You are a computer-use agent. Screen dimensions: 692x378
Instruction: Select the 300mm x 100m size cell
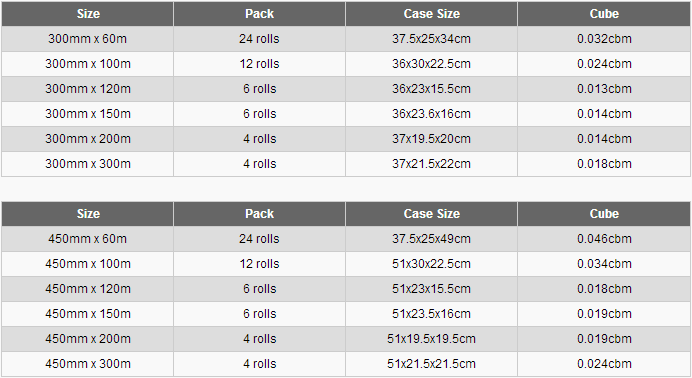[87, 64]
